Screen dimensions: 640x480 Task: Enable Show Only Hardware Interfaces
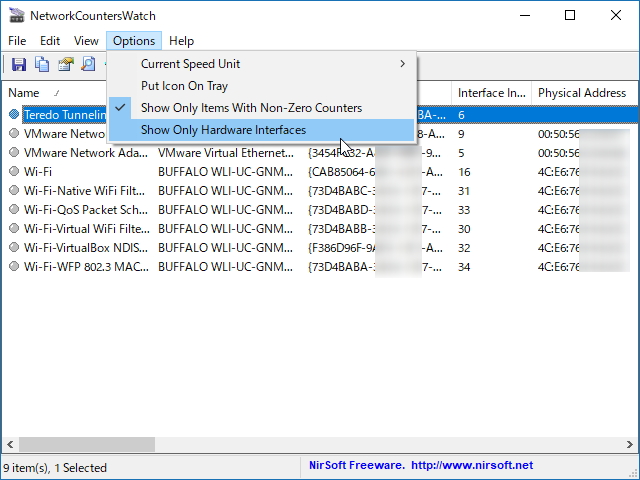[262, 130]
